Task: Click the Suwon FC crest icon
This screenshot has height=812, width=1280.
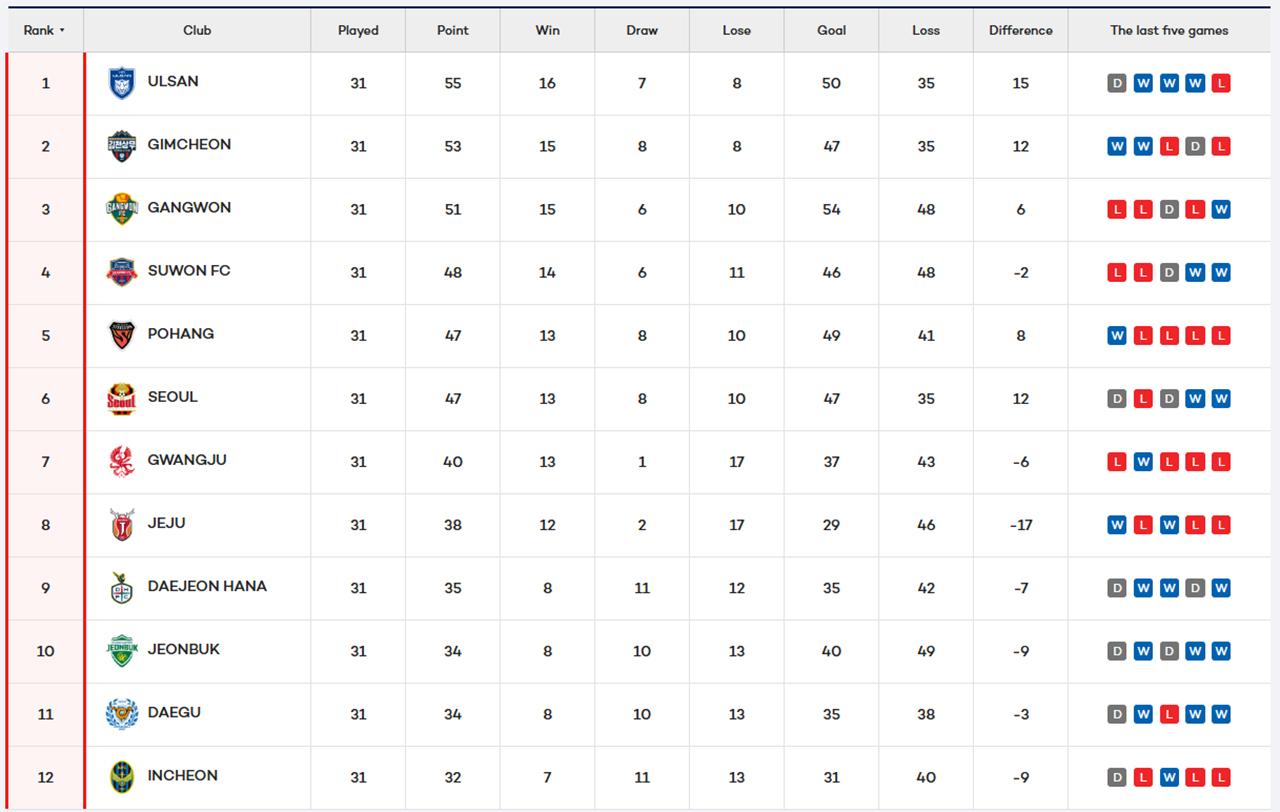Action: tap(122, 272)
